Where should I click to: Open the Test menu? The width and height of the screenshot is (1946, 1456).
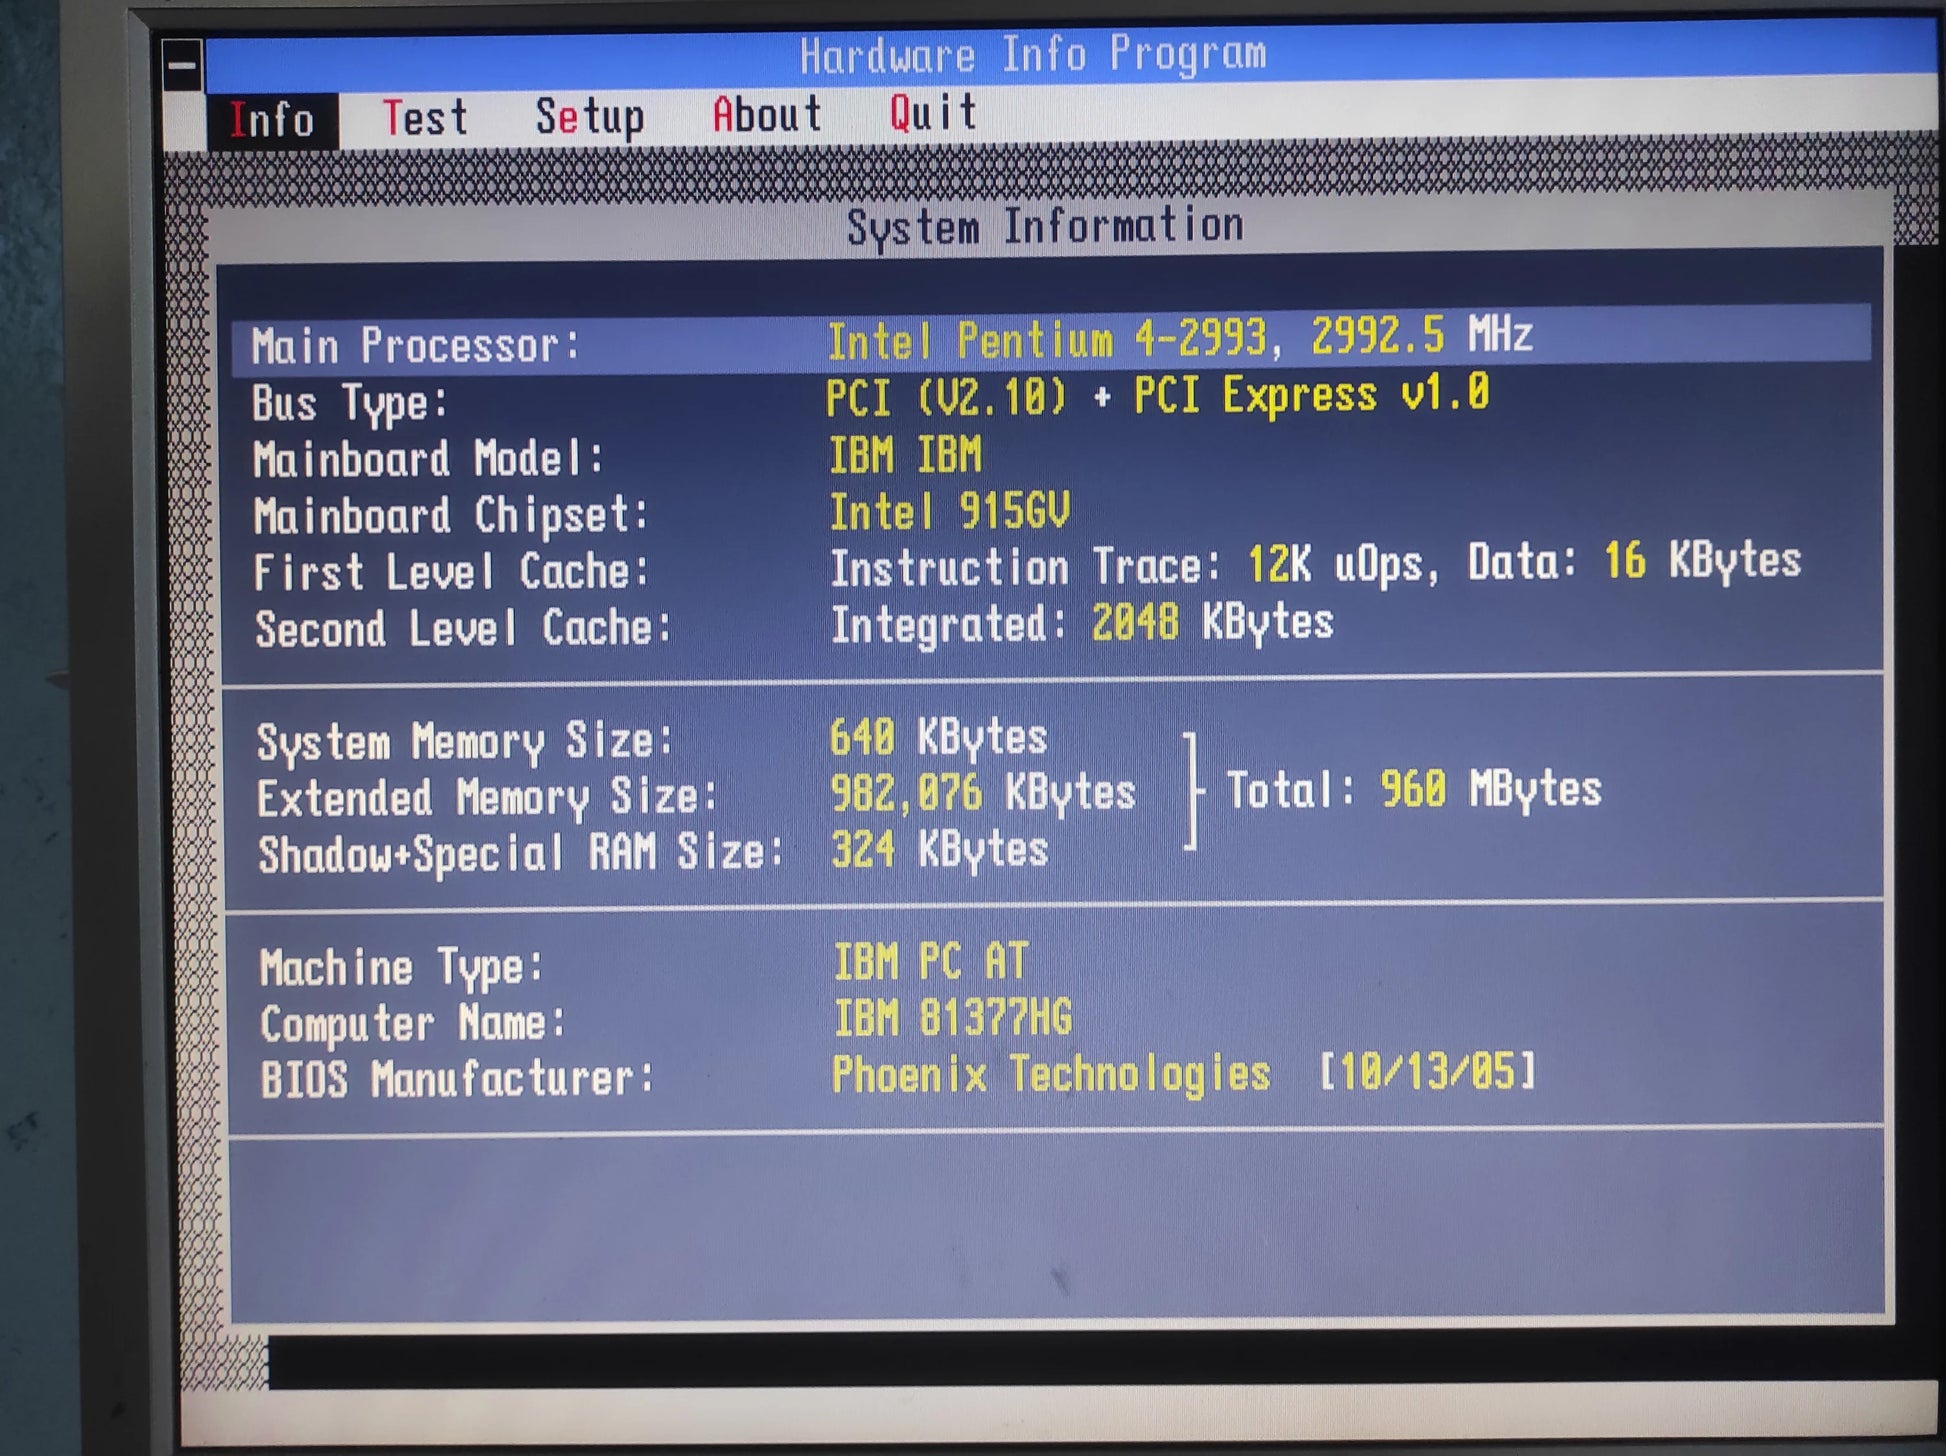(x=425, y=118)
